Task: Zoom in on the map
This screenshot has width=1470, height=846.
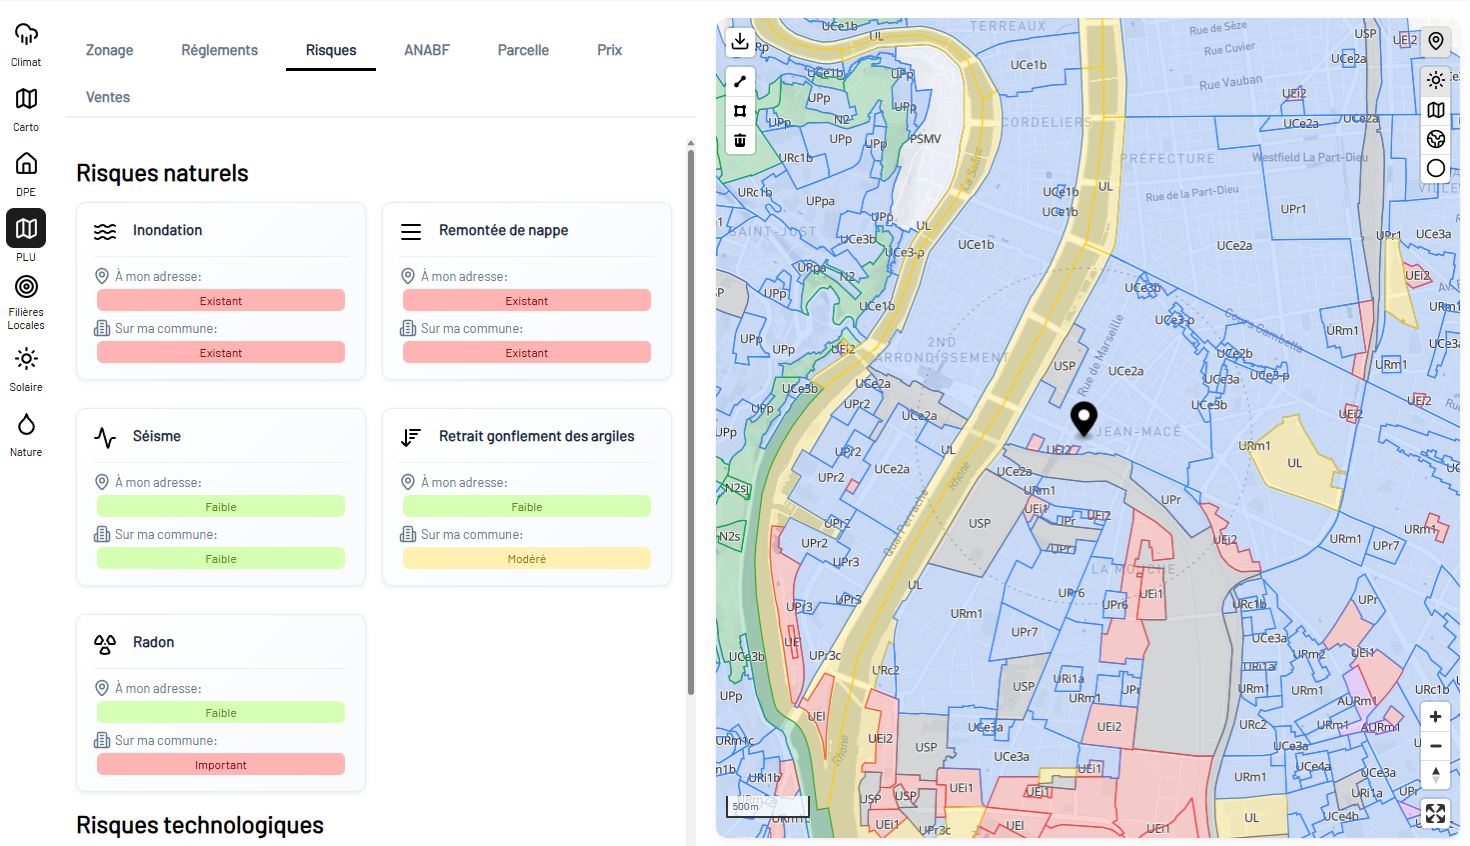Action: 1435,716
